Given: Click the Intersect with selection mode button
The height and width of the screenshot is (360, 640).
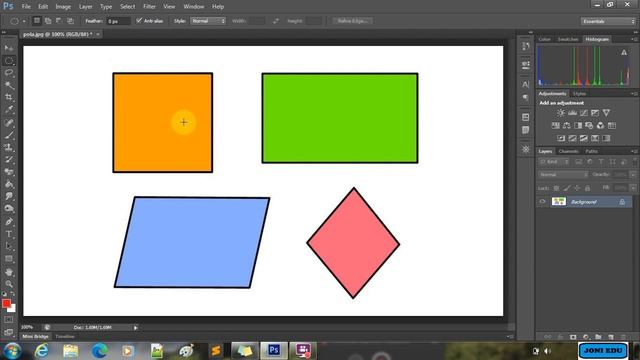Looking at the screenshot, I should 70,21.
